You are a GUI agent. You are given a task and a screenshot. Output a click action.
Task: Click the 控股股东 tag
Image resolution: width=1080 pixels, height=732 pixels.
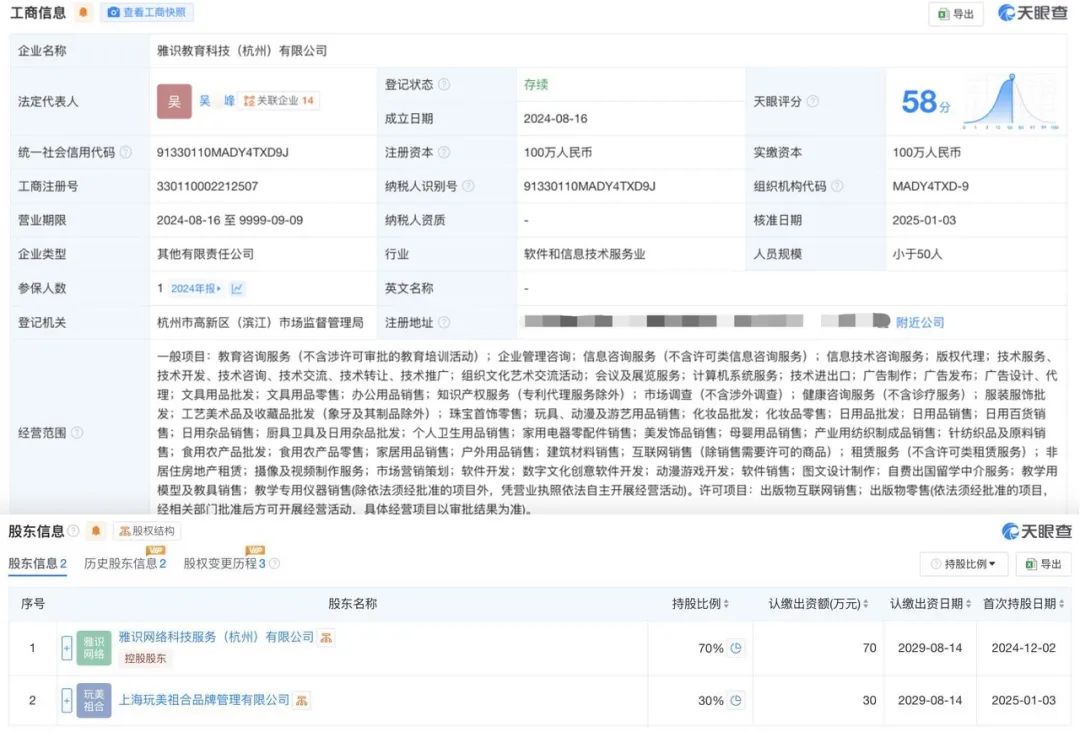click(145, 658)
